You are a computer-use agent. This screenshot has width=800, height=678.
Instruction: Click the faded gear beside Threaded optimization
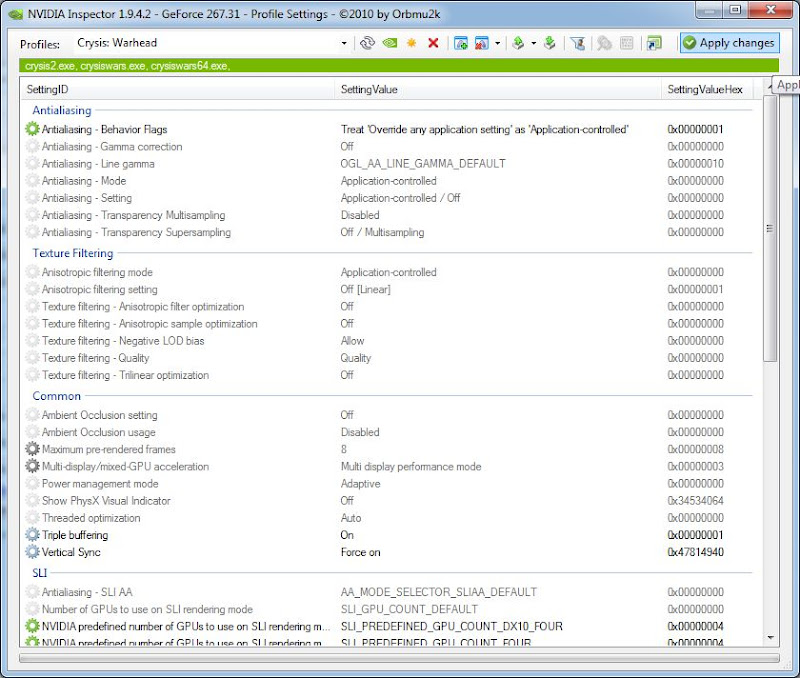[x=32, y=518]
